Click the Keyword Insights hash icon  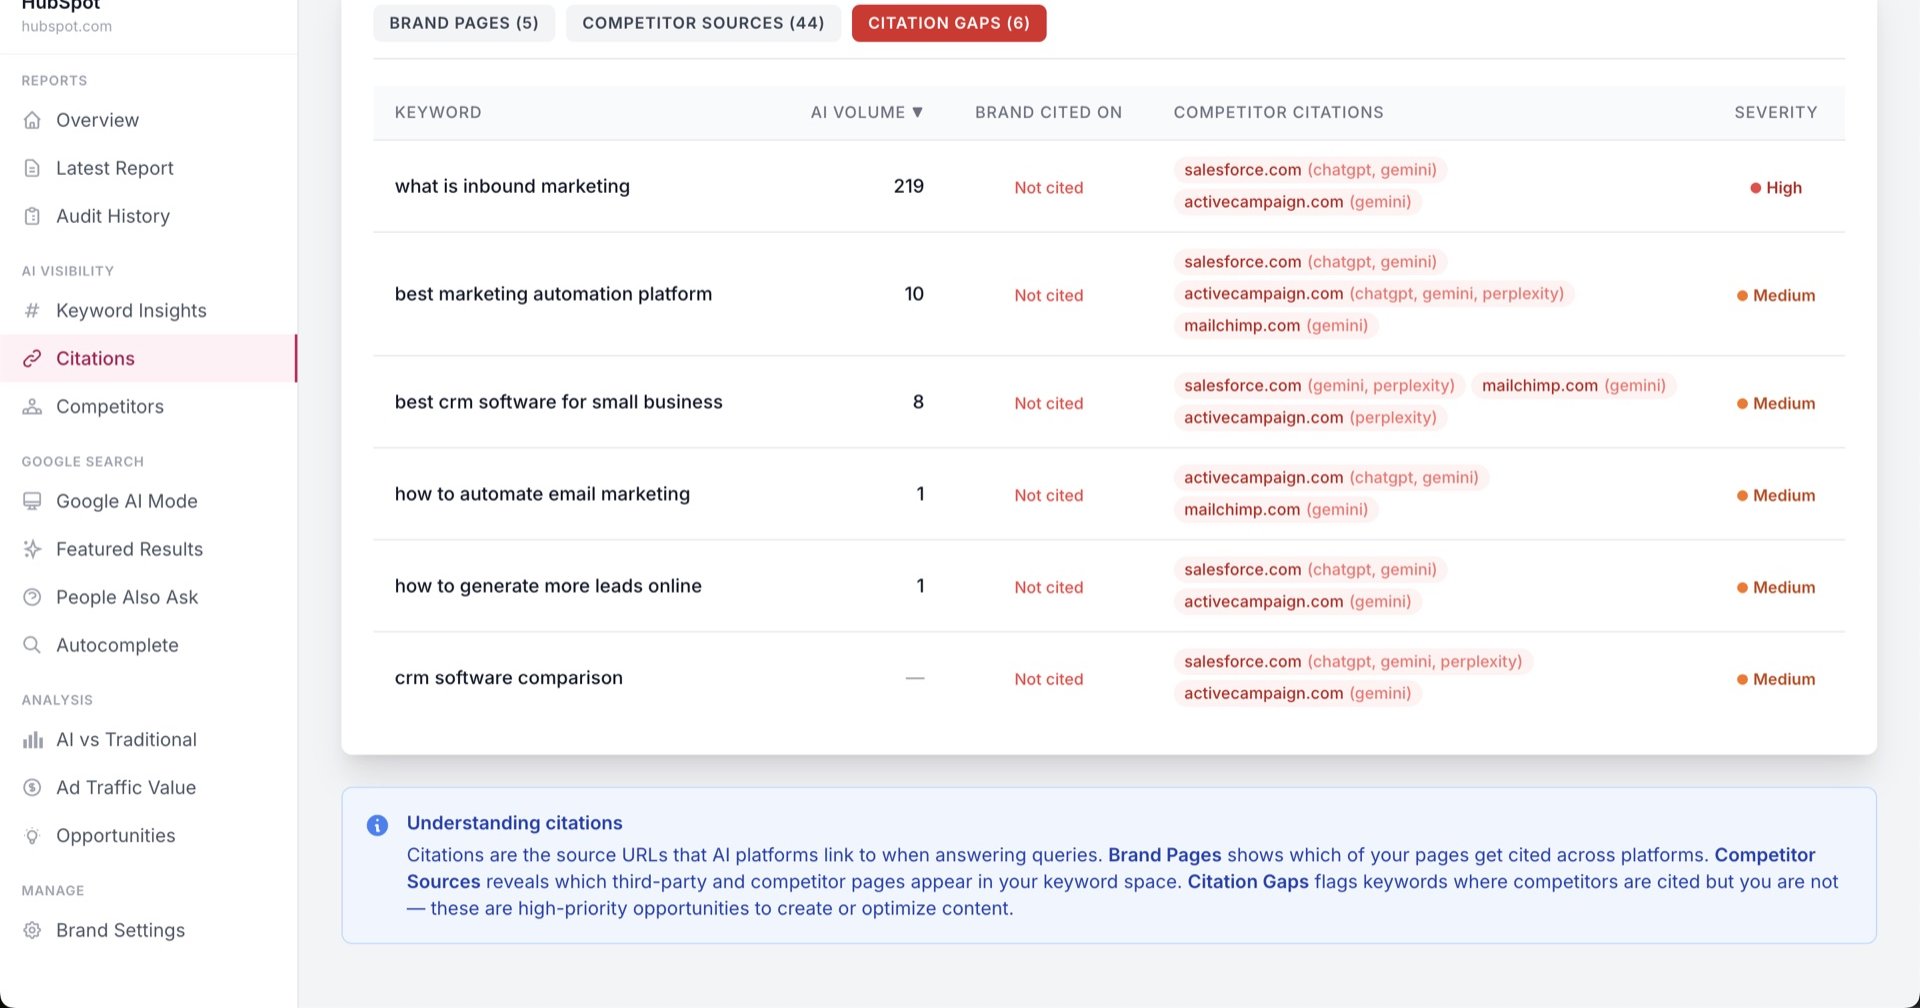pos(32,311)
